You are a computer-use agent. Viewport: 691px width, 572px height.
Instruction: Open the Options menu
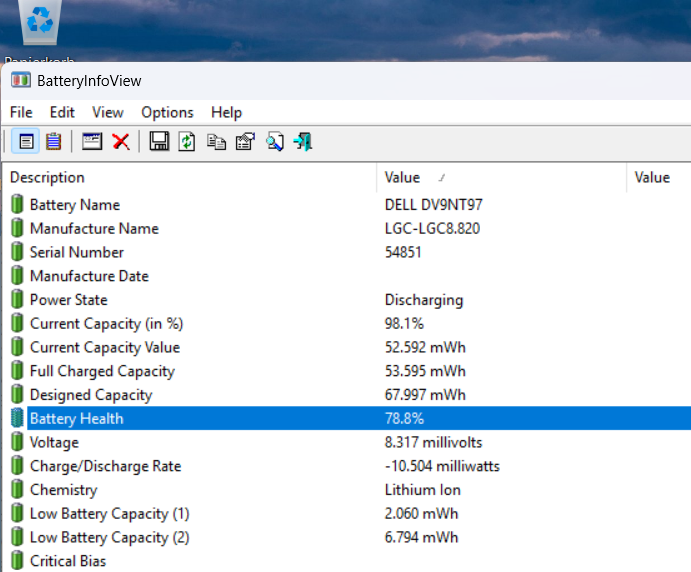click(x=167, y=112)
